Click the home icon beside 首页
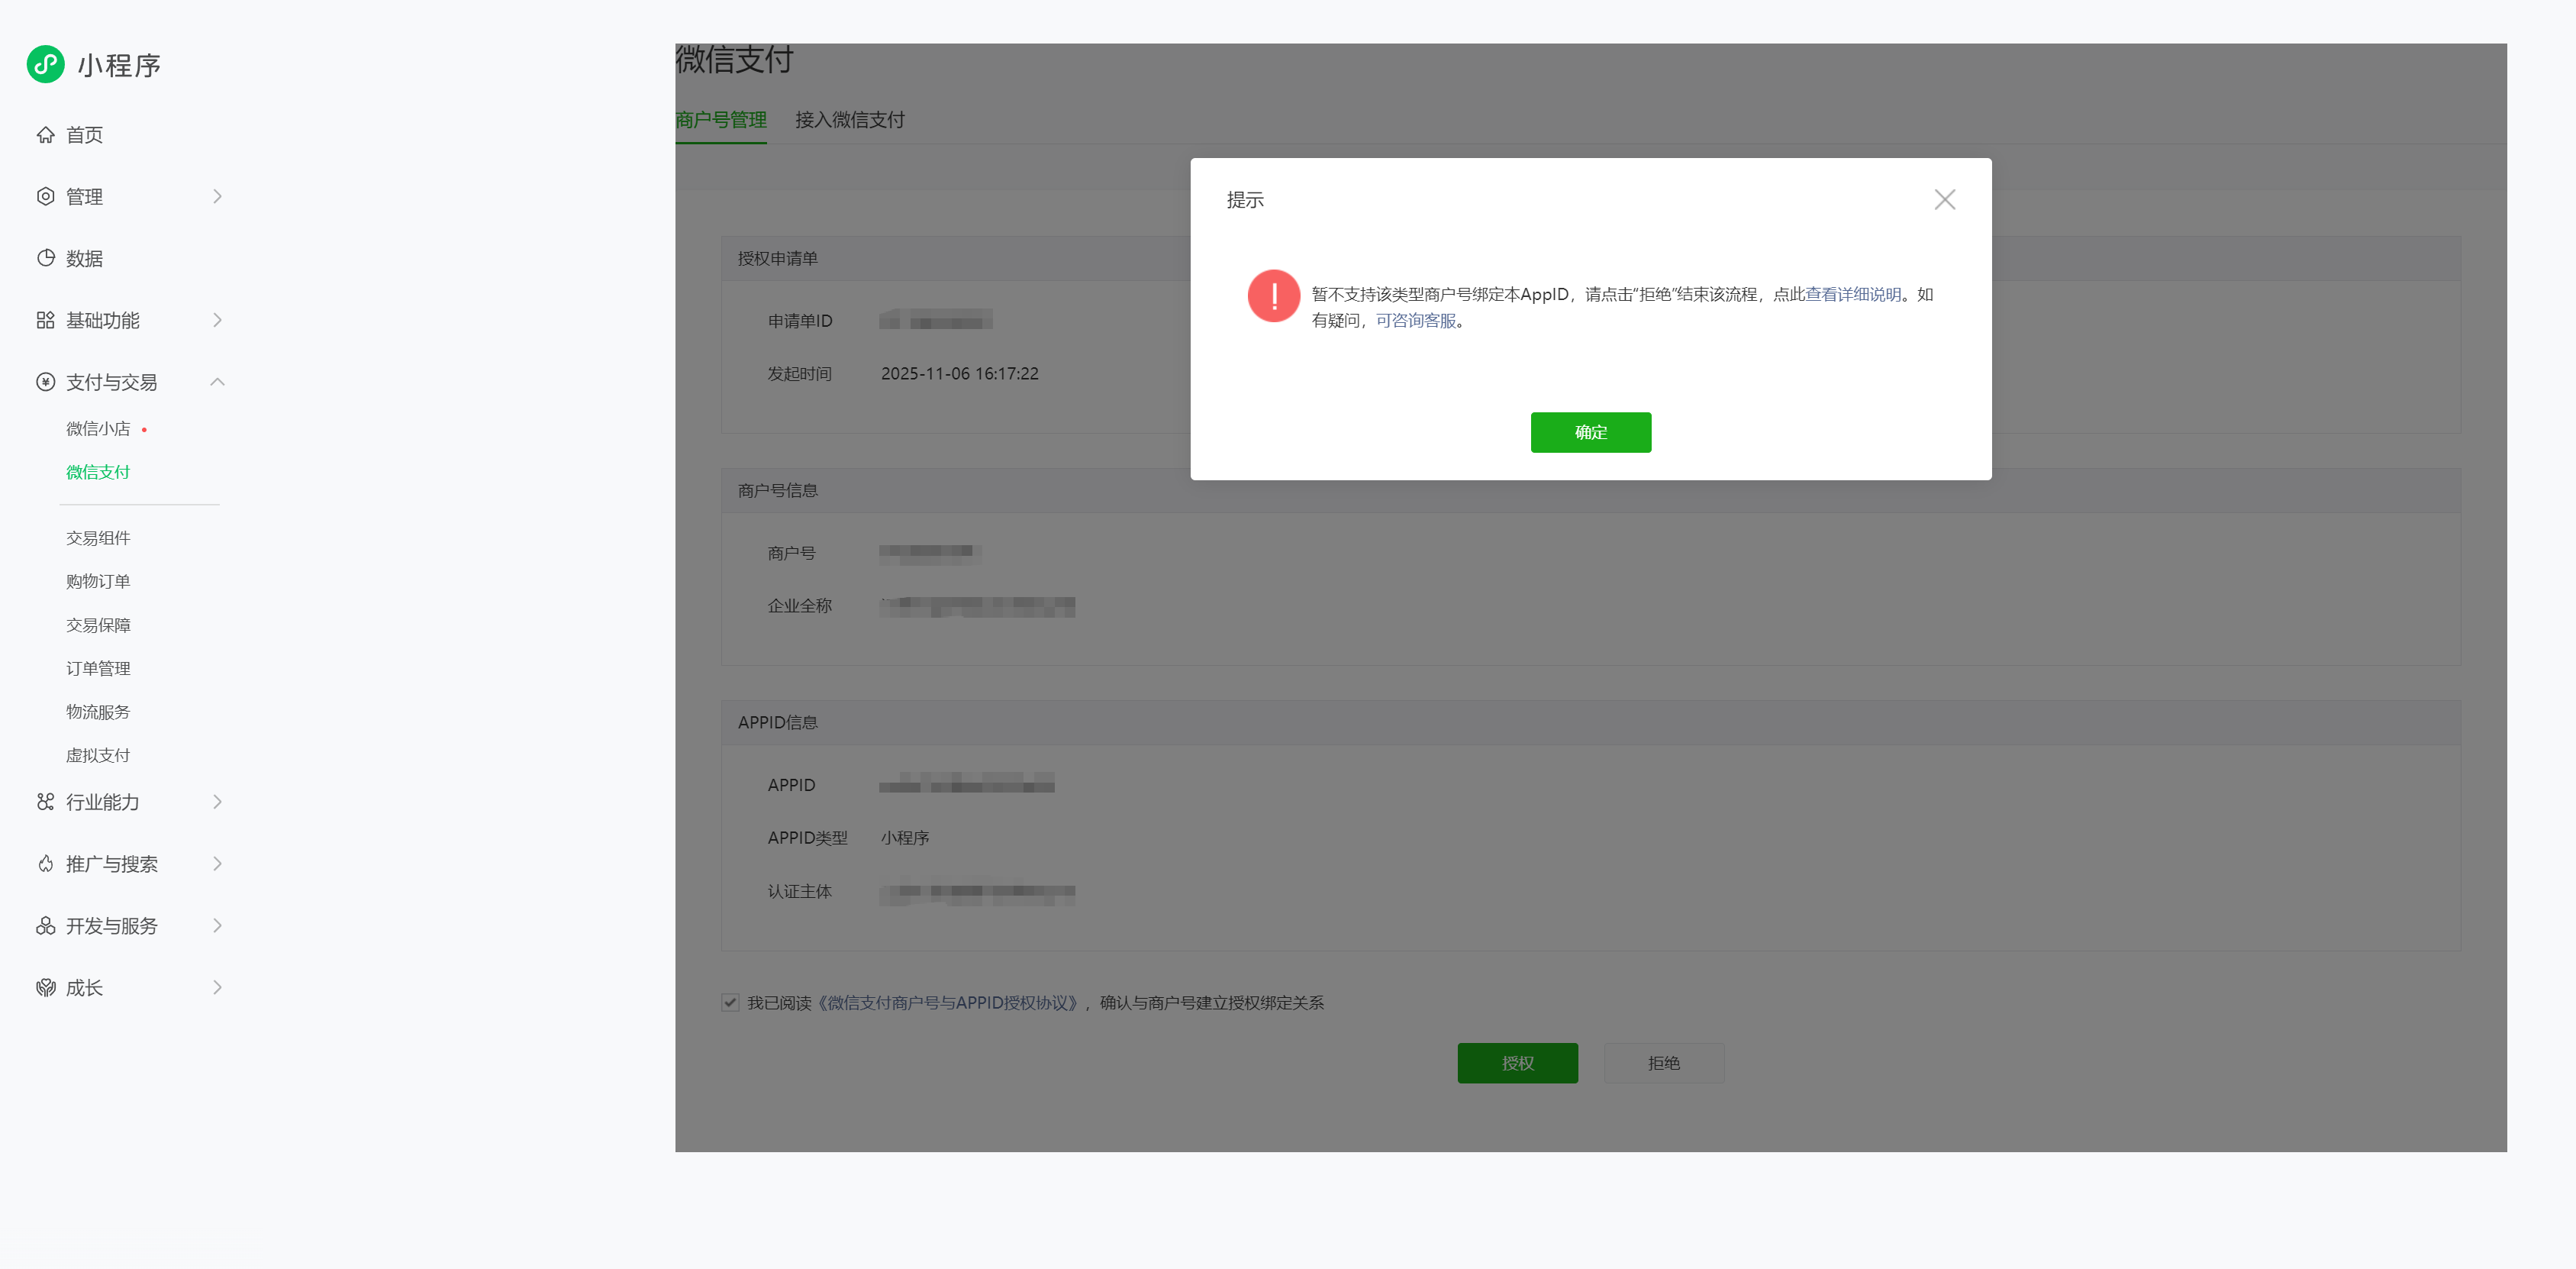 coord(45,135)
